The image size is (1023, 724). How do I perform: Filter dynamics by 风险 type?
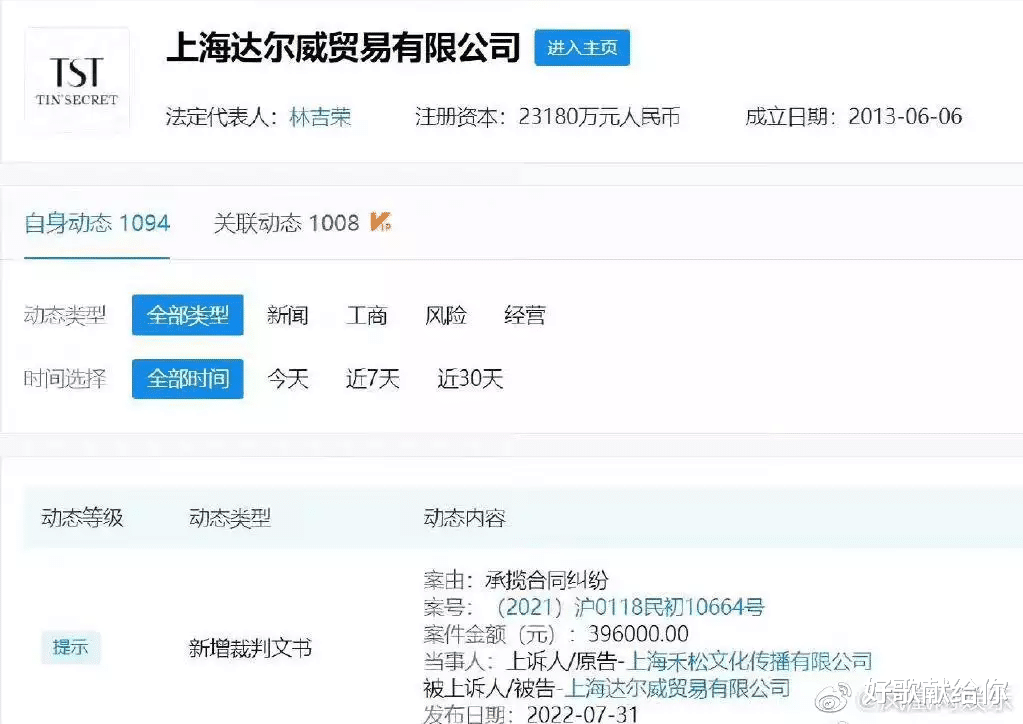(x=445, y=315)
